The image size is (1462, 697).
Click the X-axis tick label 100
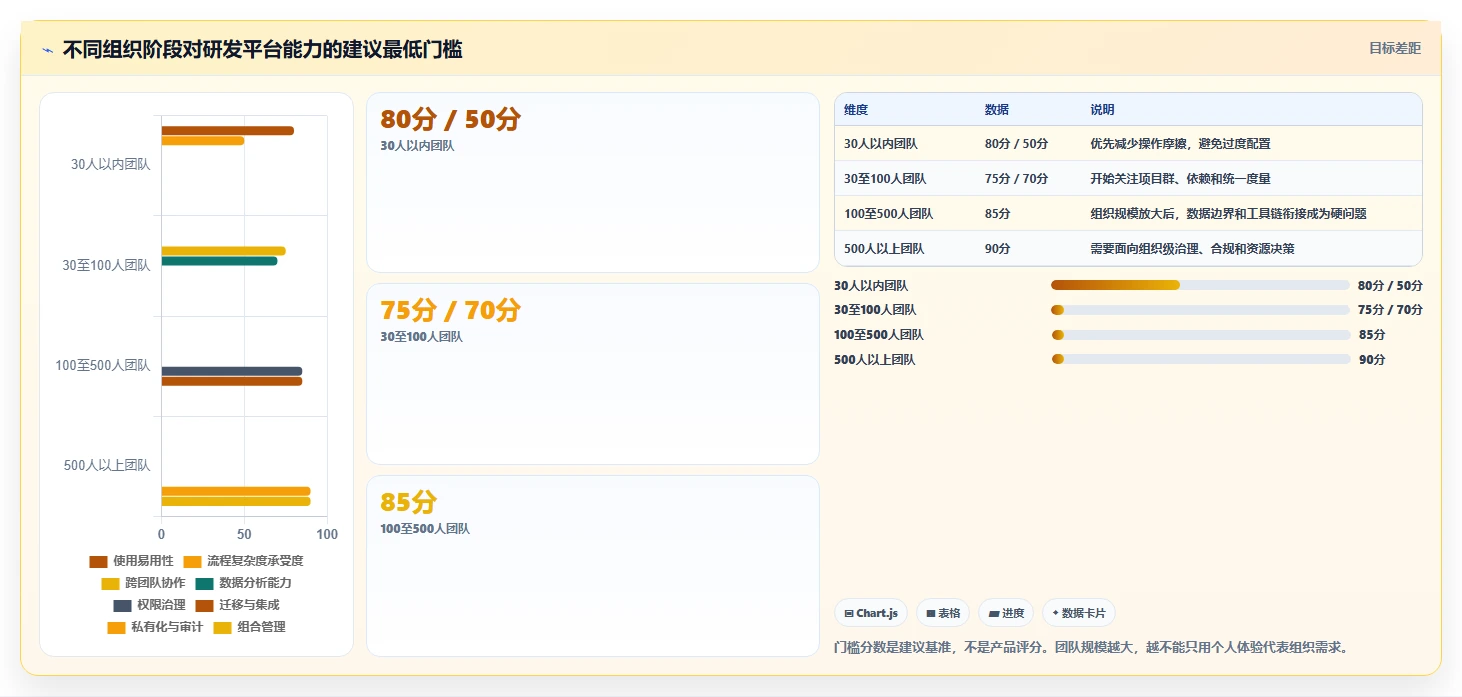coord(327,534)
